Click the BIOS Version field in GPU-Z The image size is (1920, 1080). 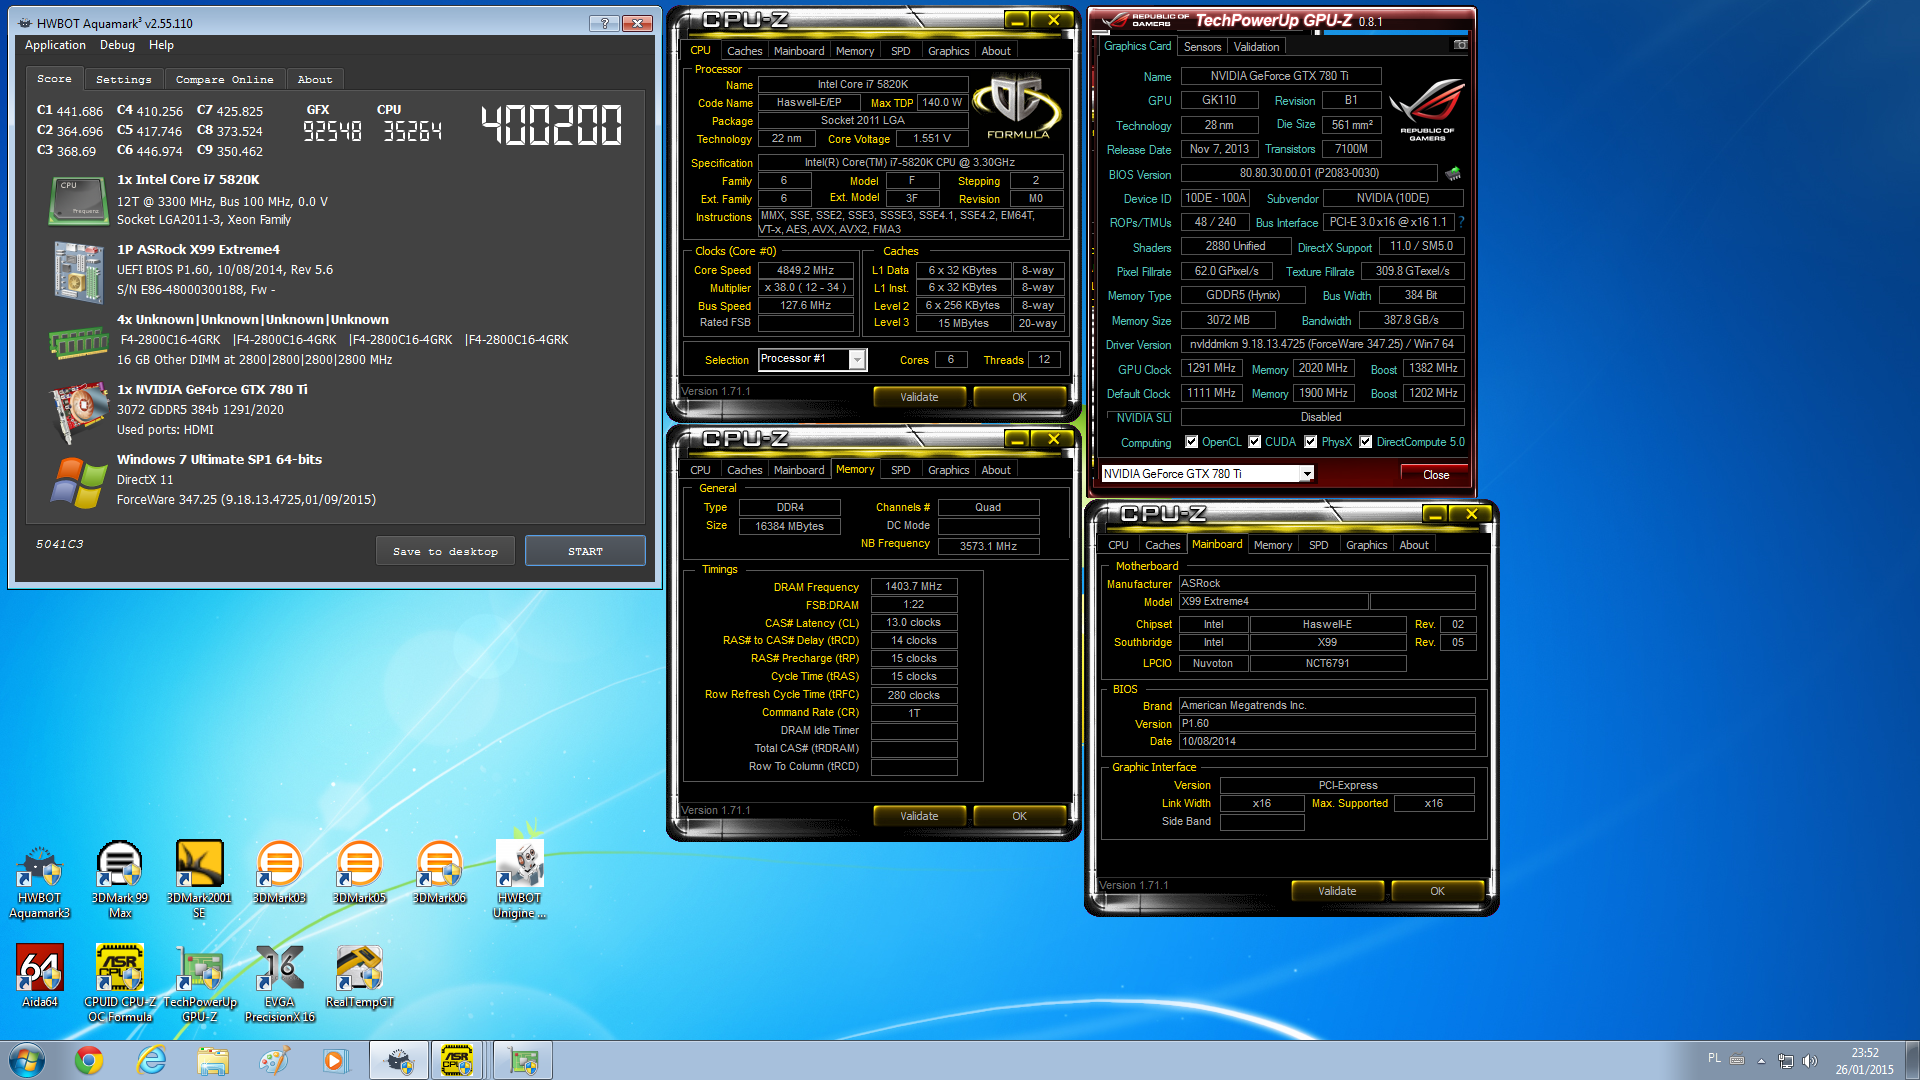click(1309, 173)
